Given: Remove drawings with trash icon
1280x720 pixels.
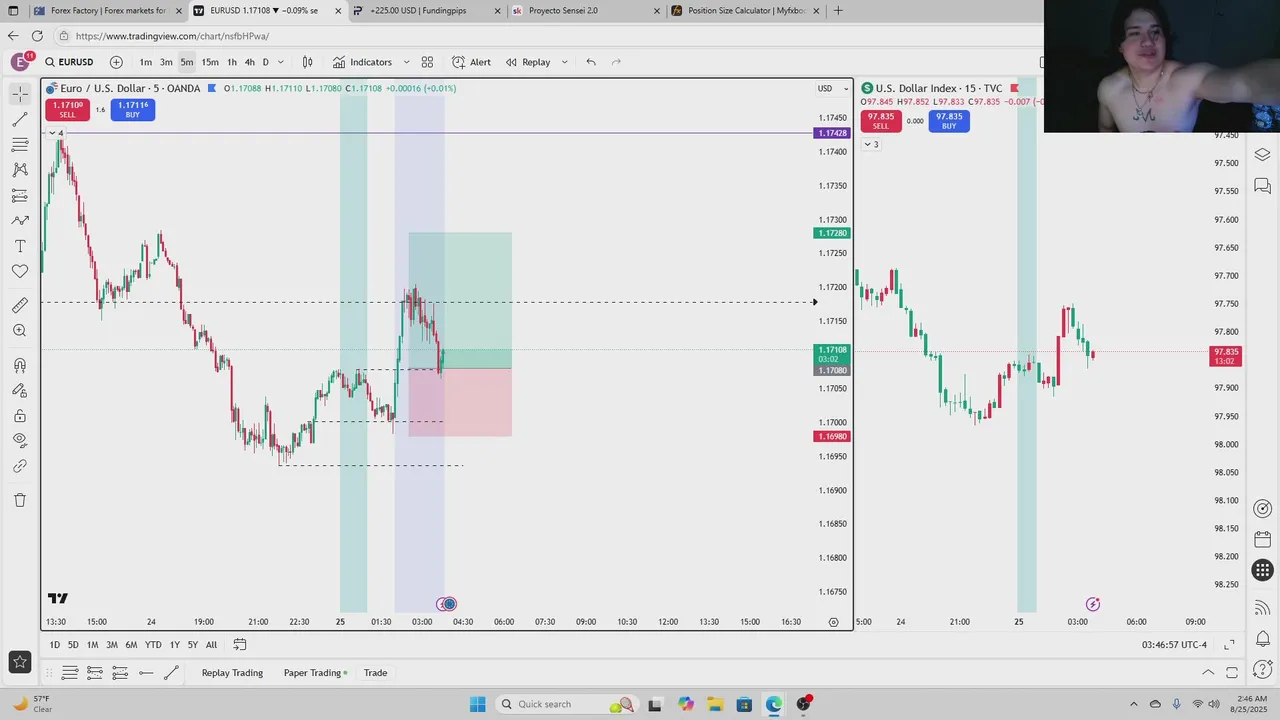Looking at the screenshot, I should [20, 500].
